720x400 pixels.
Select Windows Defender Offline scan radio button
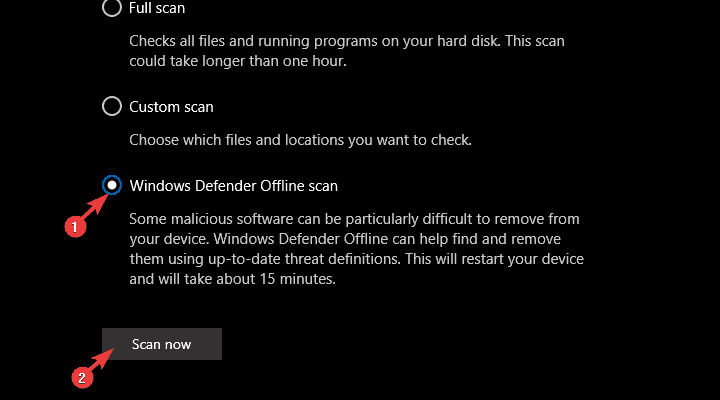point(112,185)
